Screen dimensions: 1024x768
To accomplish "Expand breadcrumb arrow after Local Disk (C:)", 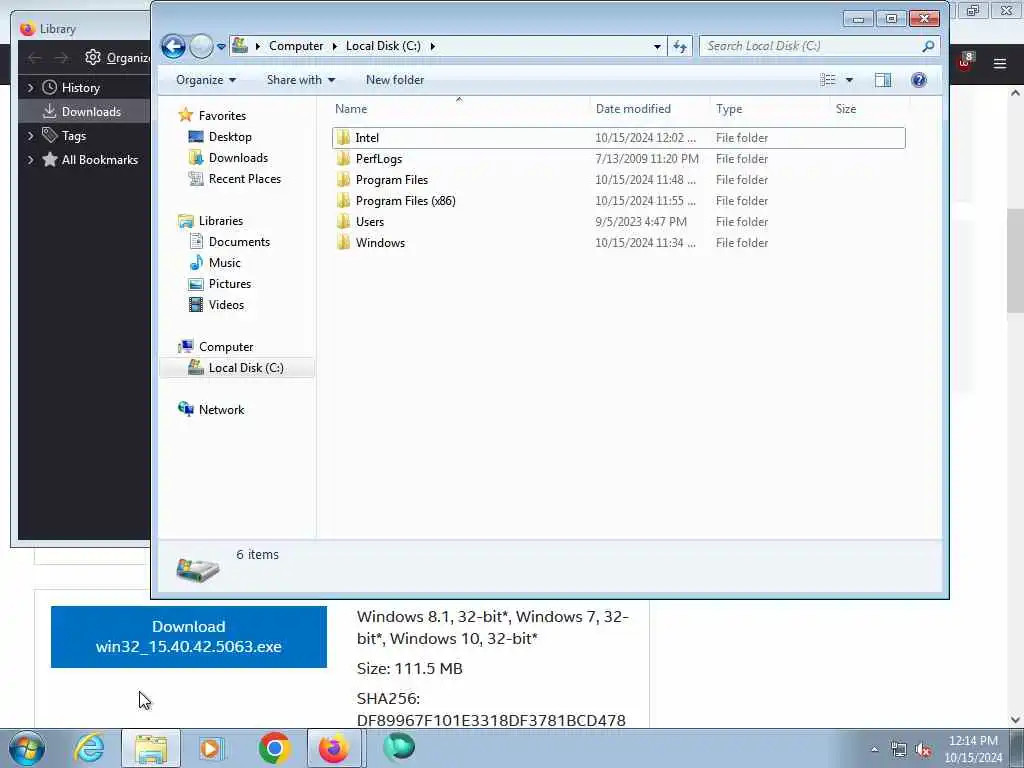I will pos(432,46).
